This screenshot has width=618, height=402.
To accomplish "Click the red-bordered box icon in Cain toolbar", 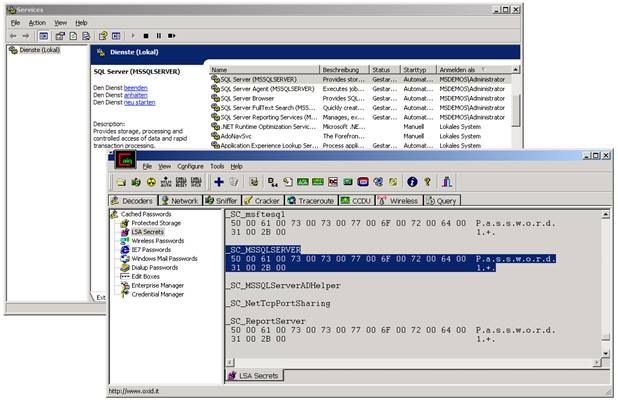I will coord(363,182).
